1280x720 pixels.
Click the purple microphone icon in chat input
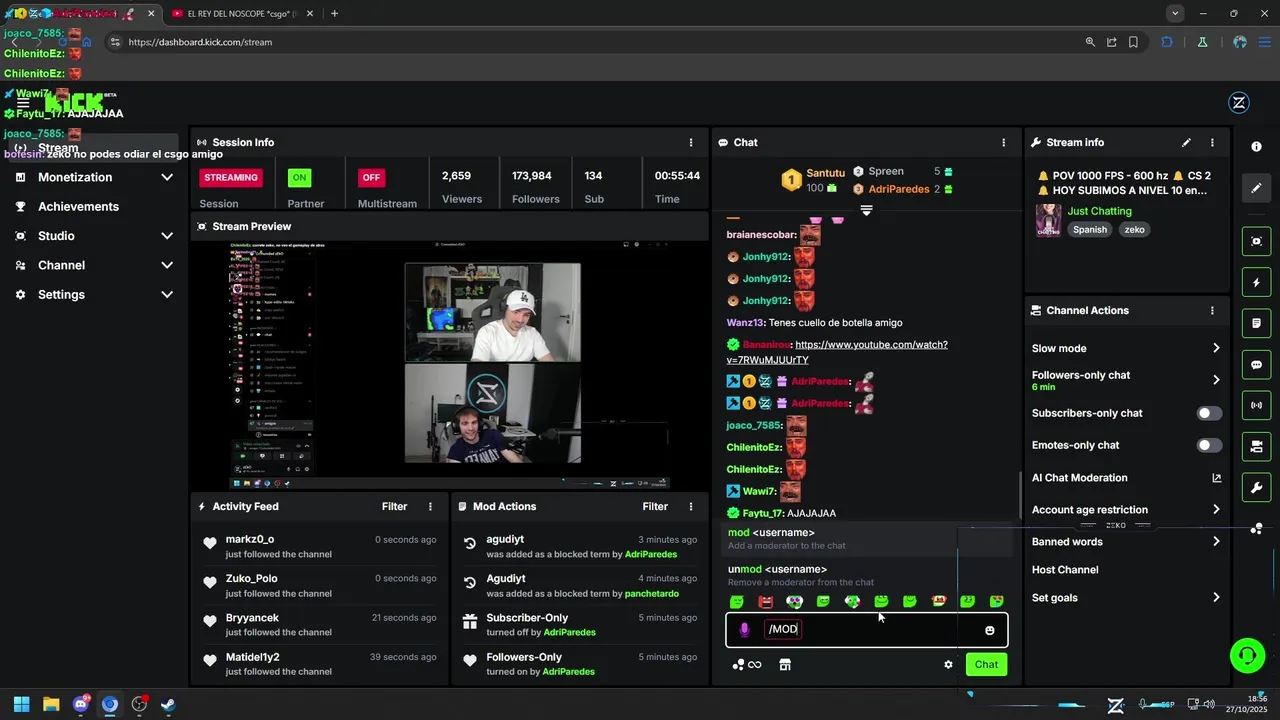744,630
